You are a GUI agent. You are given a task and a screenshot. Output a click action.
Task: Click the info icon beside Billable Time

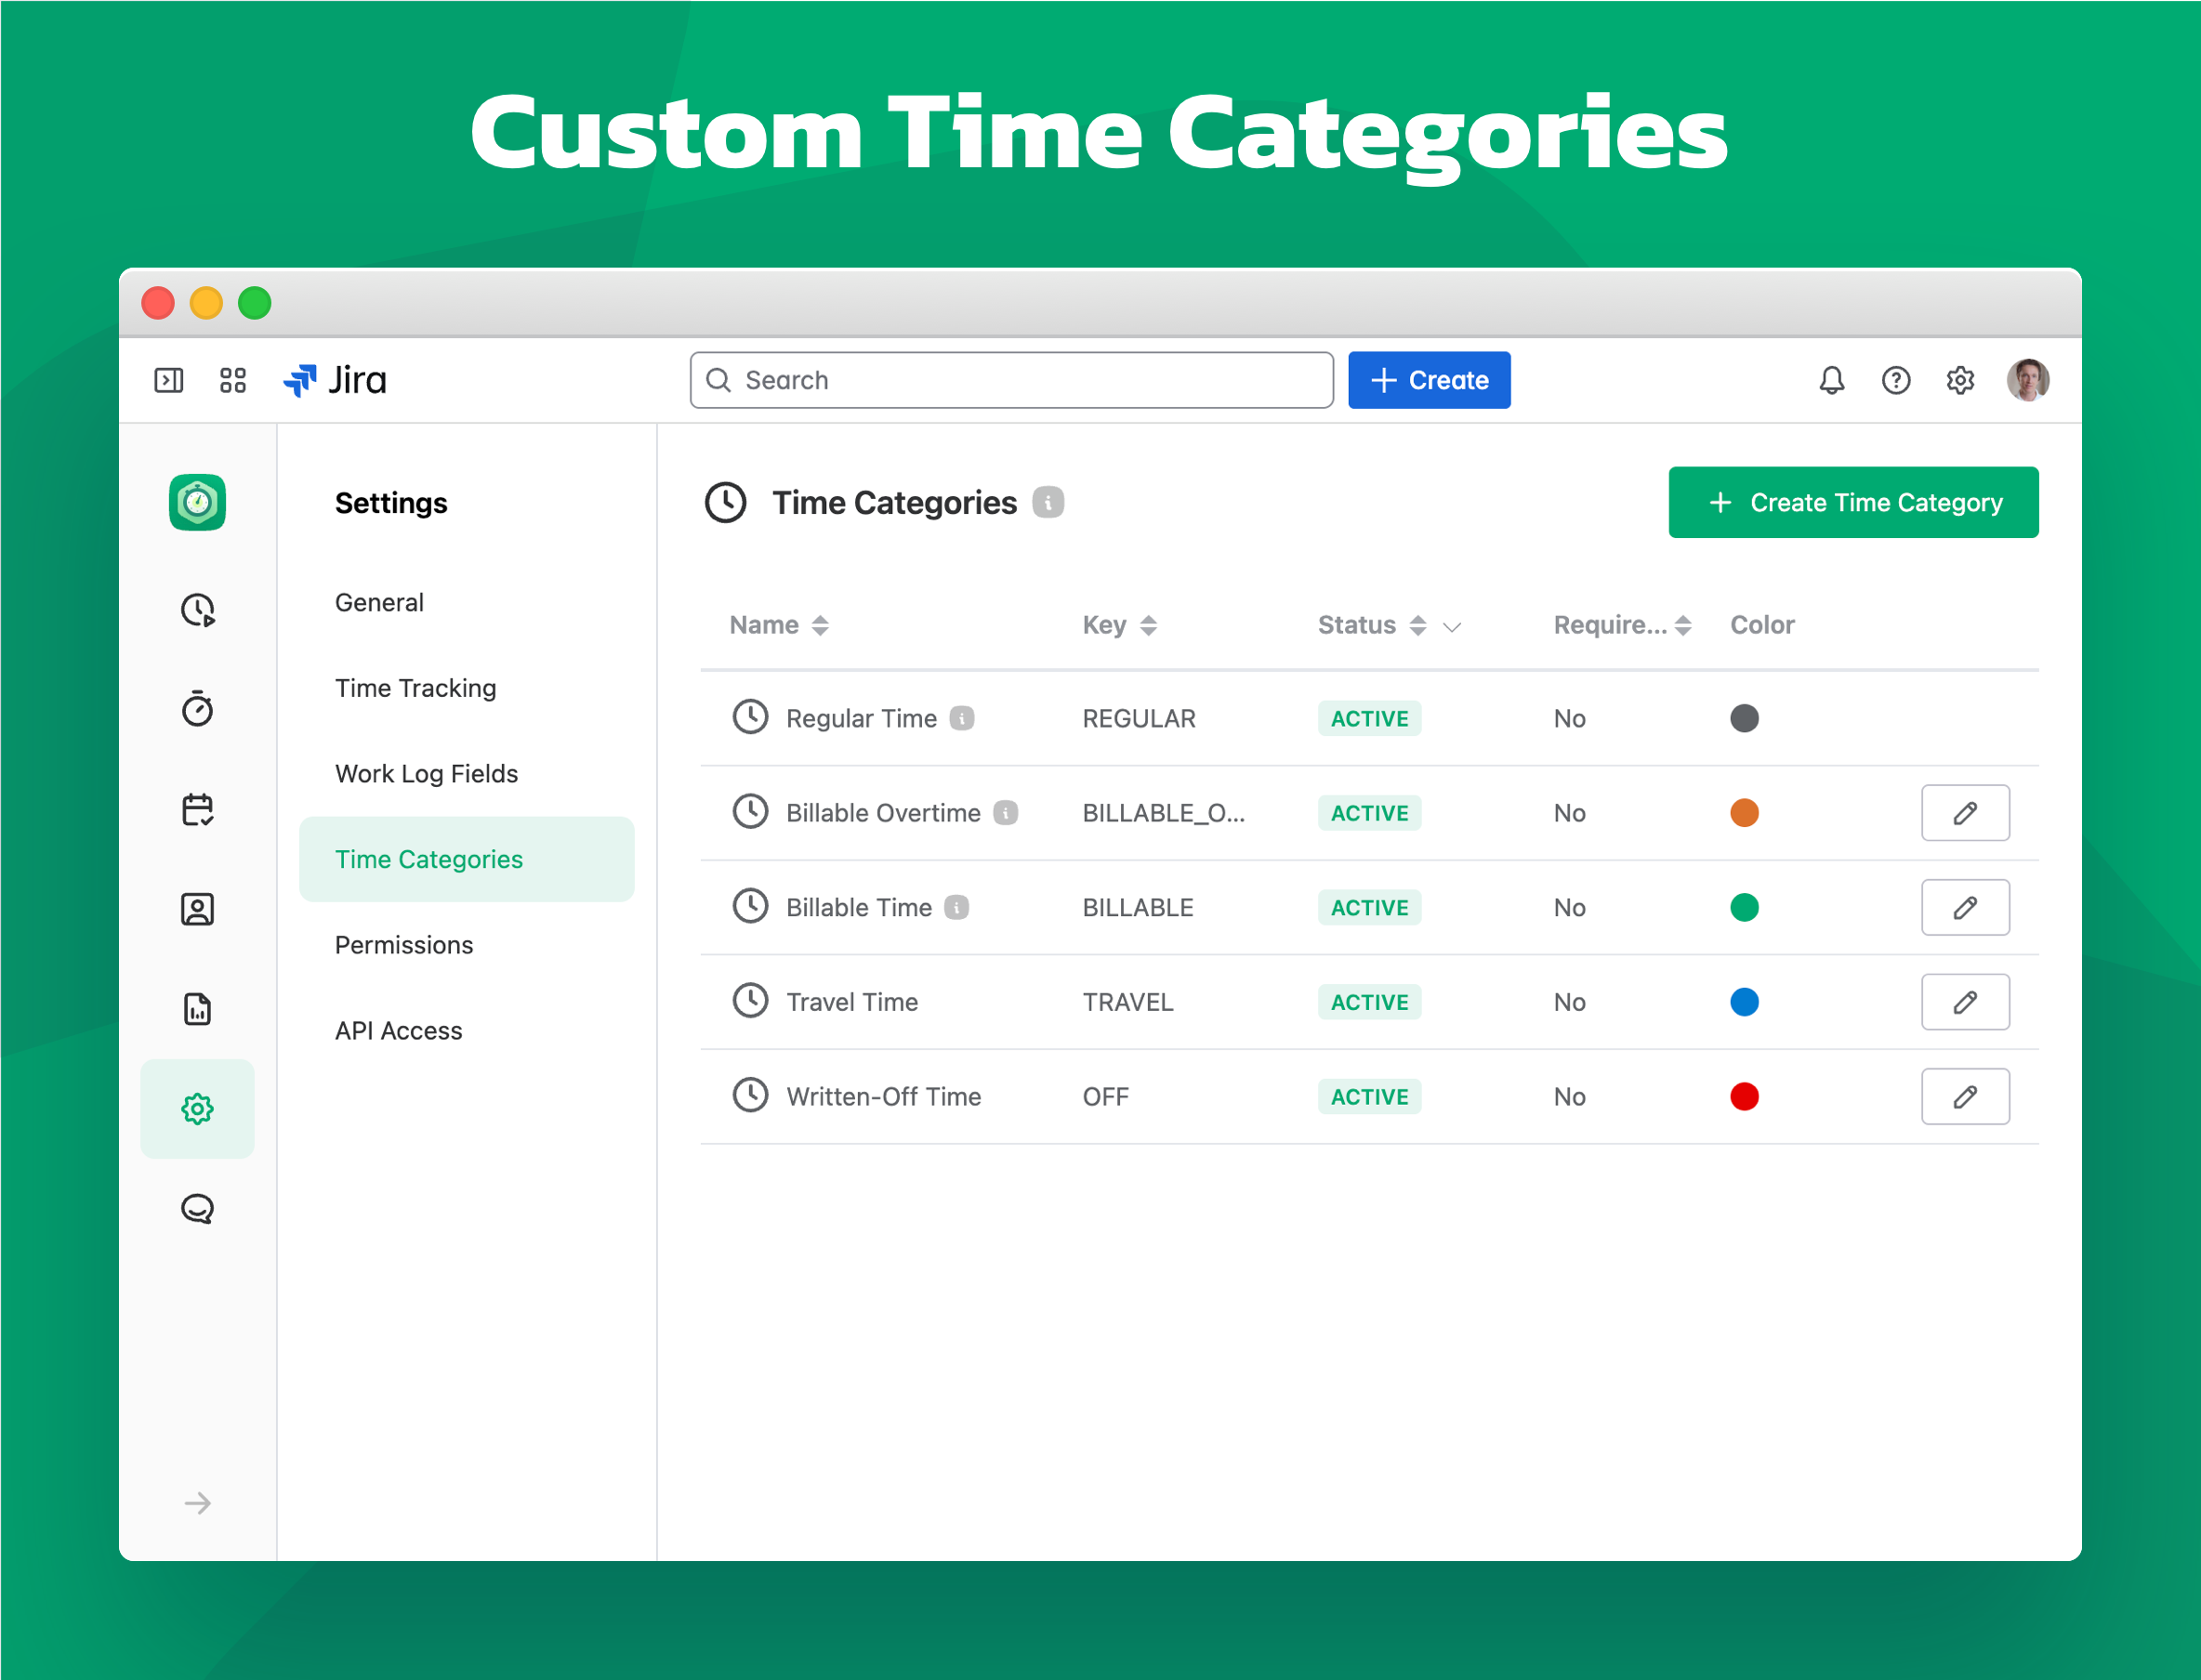pos(957,907)
